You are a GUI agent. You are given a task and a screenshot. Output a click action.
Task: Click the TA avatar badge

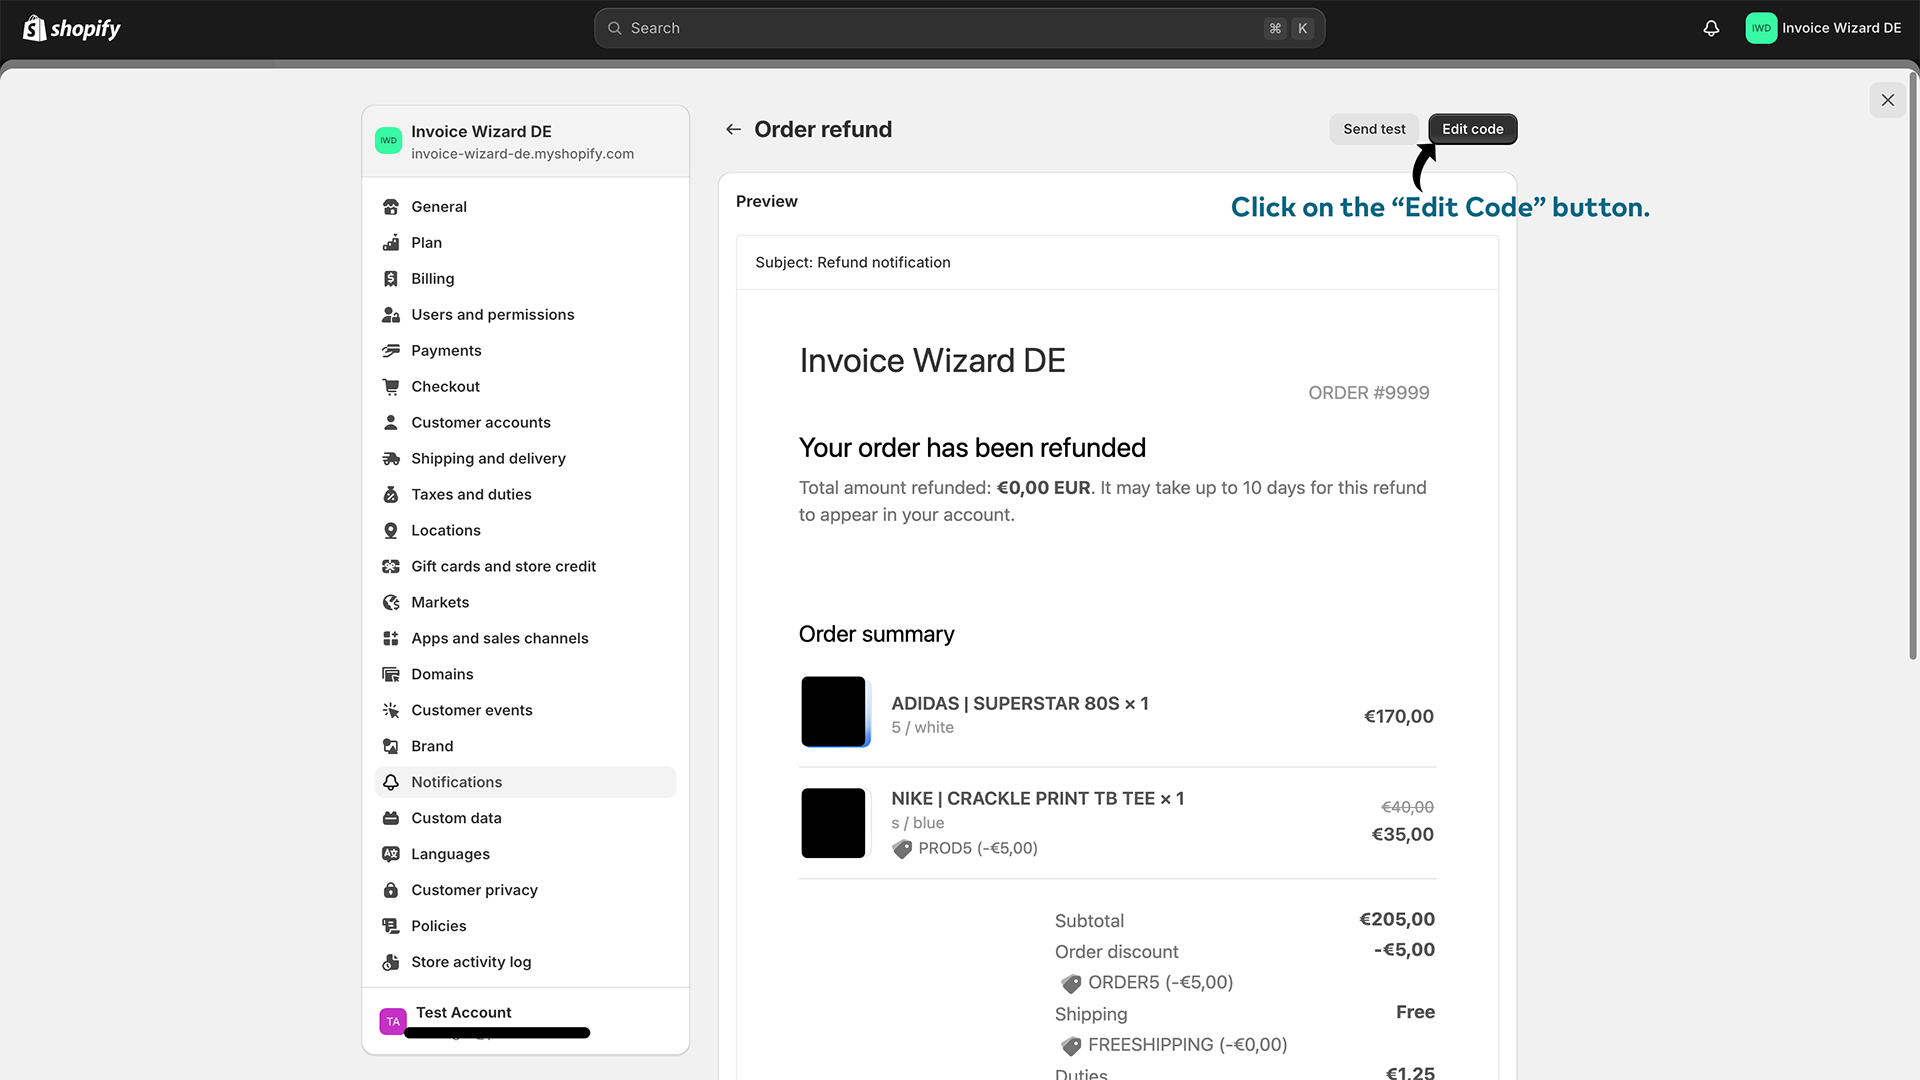click(x=393, y=1022)
